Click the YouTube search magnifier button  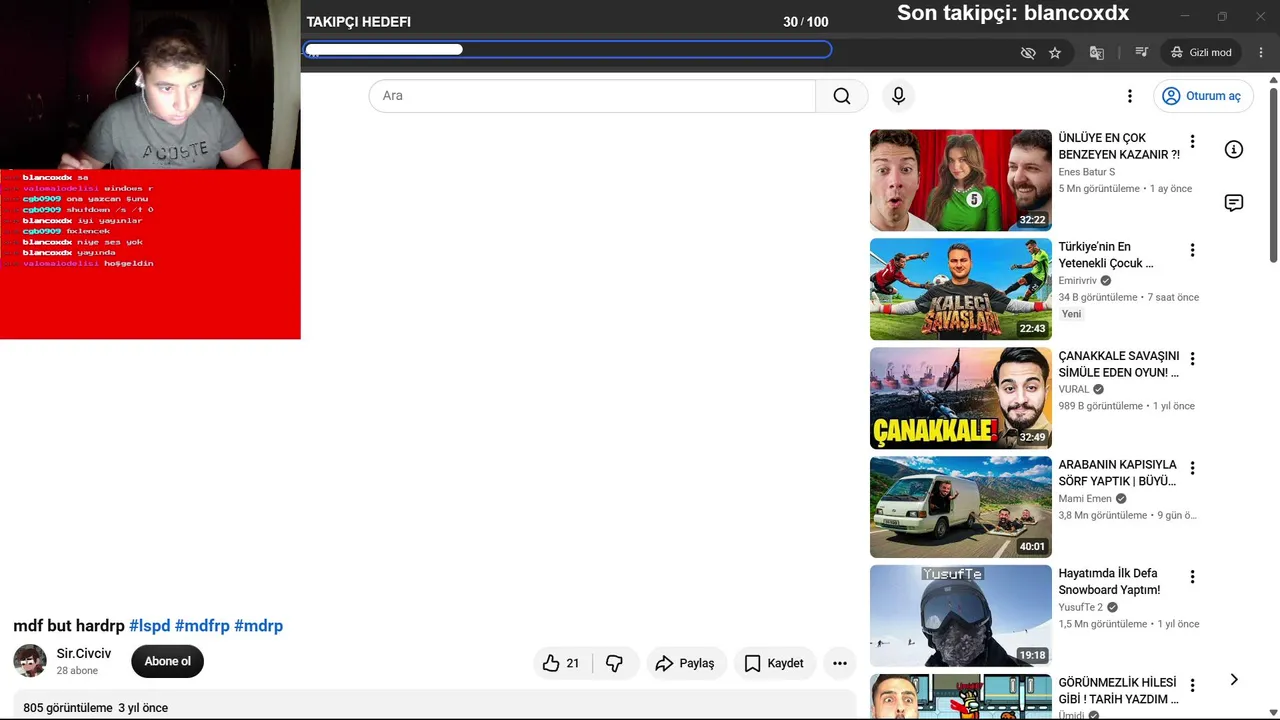pyautogui.click(x=842, y=96)
